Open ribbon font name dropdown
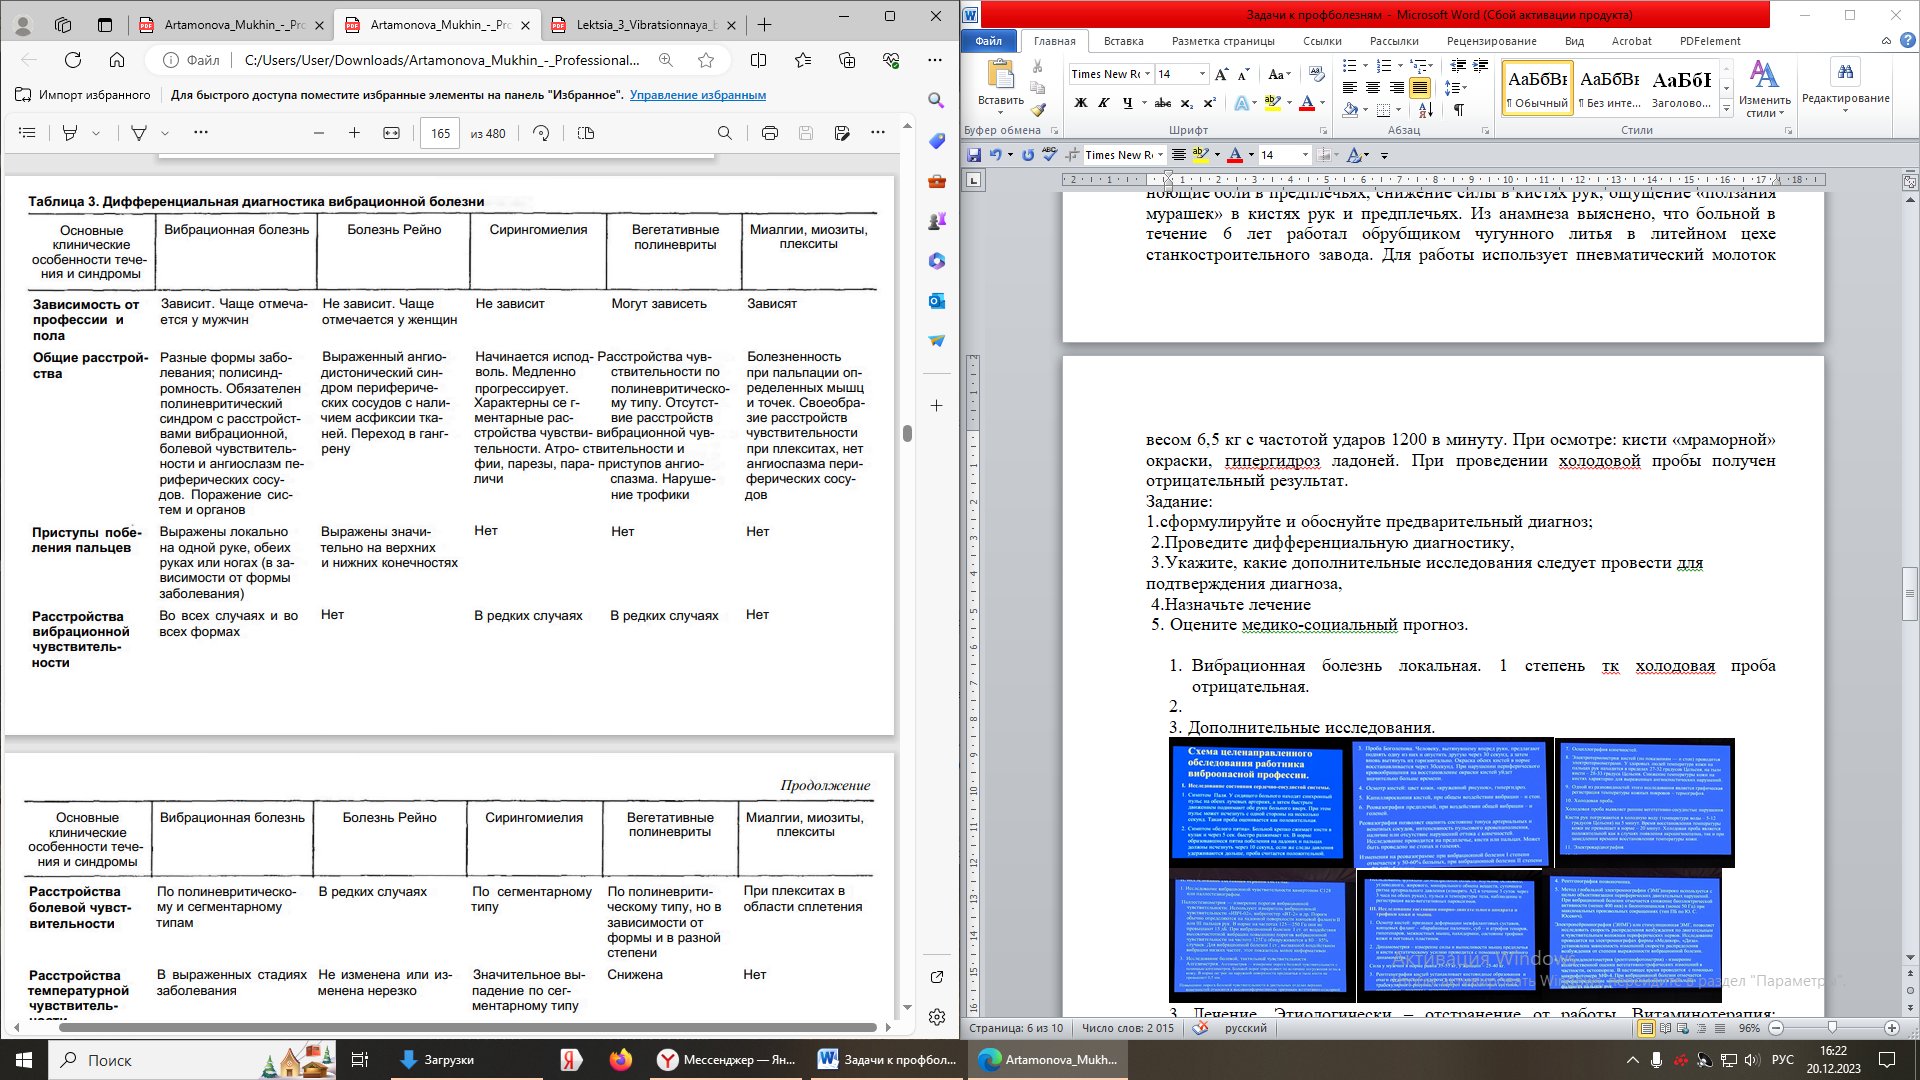The width and height of the screenshot is (1920, 1080). (1146, 74)
